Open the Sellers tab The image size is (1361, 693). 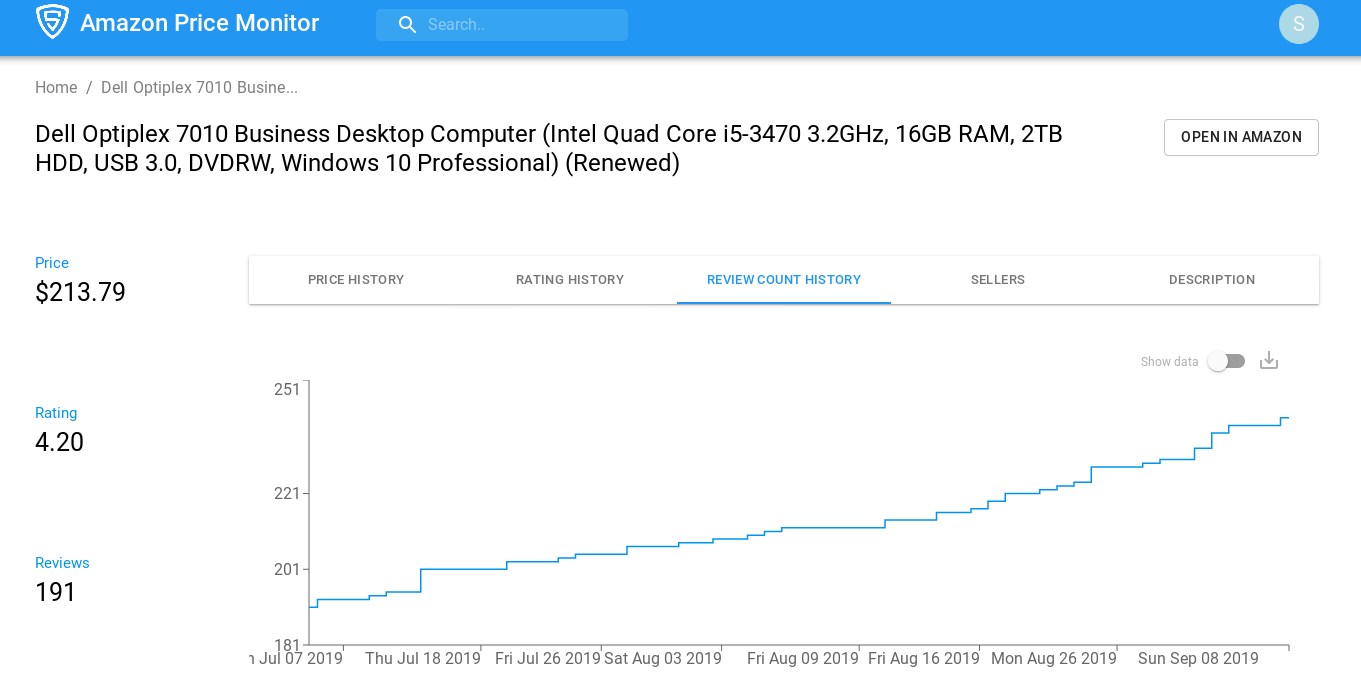998,280
